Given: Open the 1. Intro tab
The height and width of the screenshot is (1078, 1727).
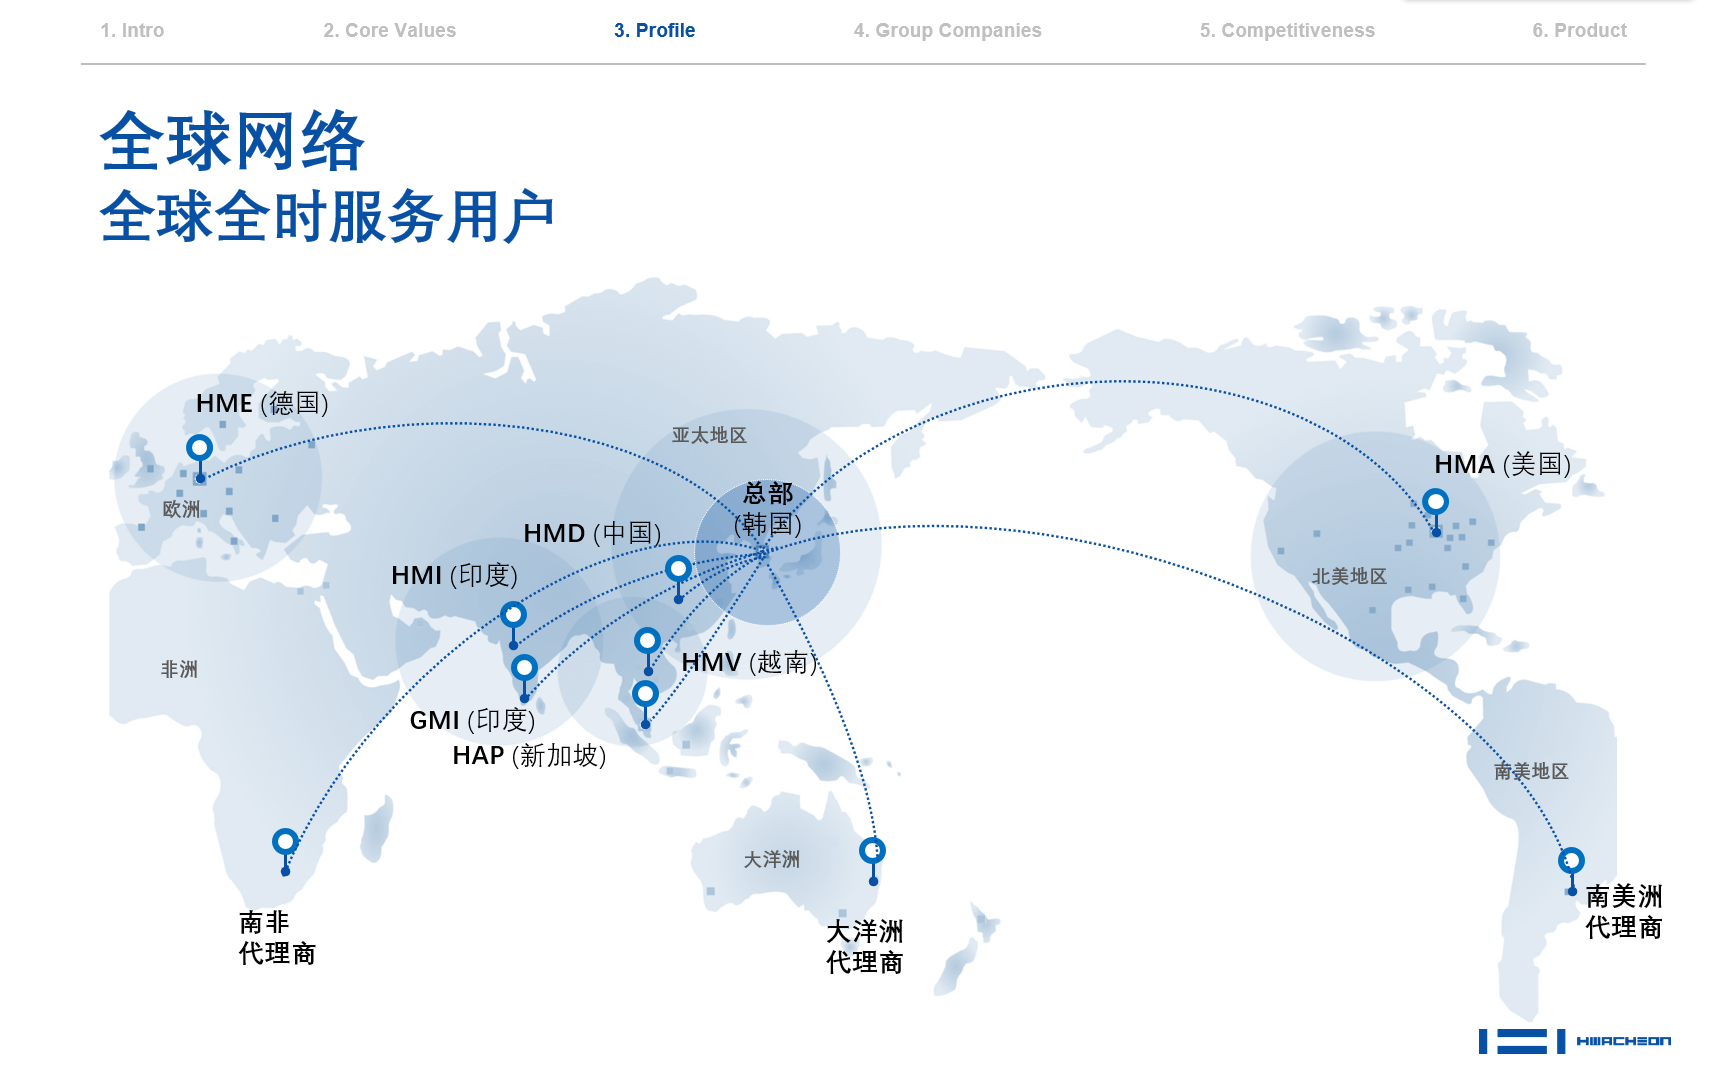Looking at the screenshot, I should pyautogui.click(x=132, y=30).
